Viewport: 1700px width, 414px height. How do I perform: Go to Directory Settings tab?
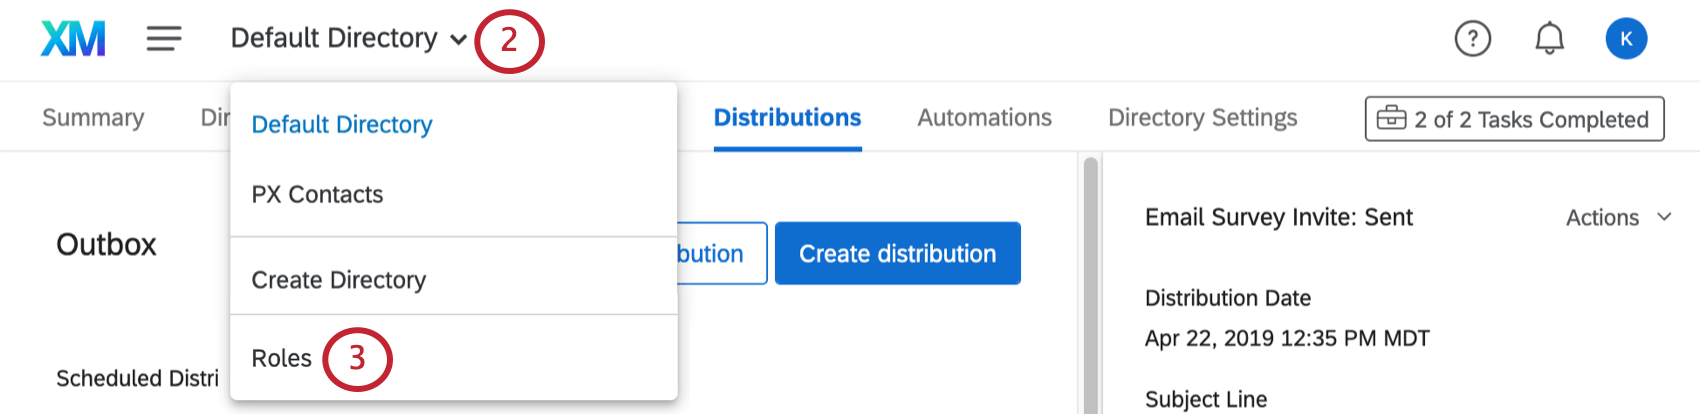coord(1202,117)
